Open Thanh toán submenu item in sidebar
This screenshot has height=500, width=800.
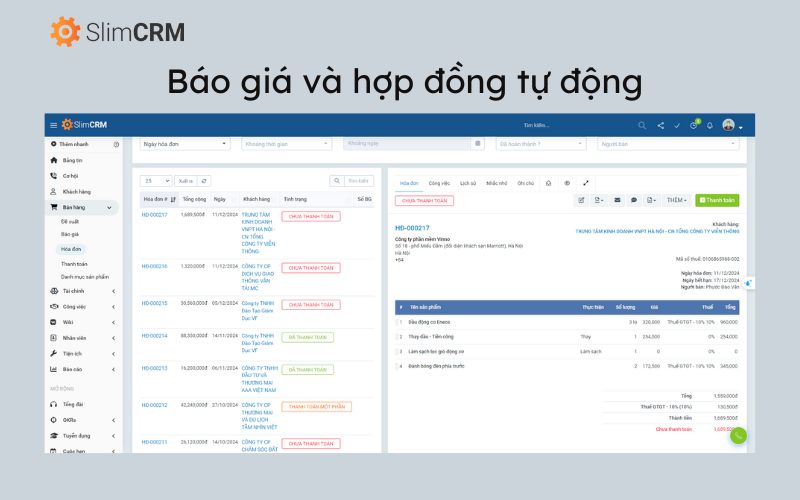pos(74,264)
